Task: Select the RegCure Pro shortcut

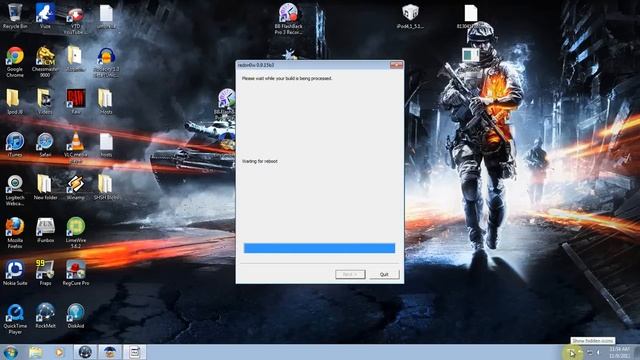Action: (x=76, y=273)
